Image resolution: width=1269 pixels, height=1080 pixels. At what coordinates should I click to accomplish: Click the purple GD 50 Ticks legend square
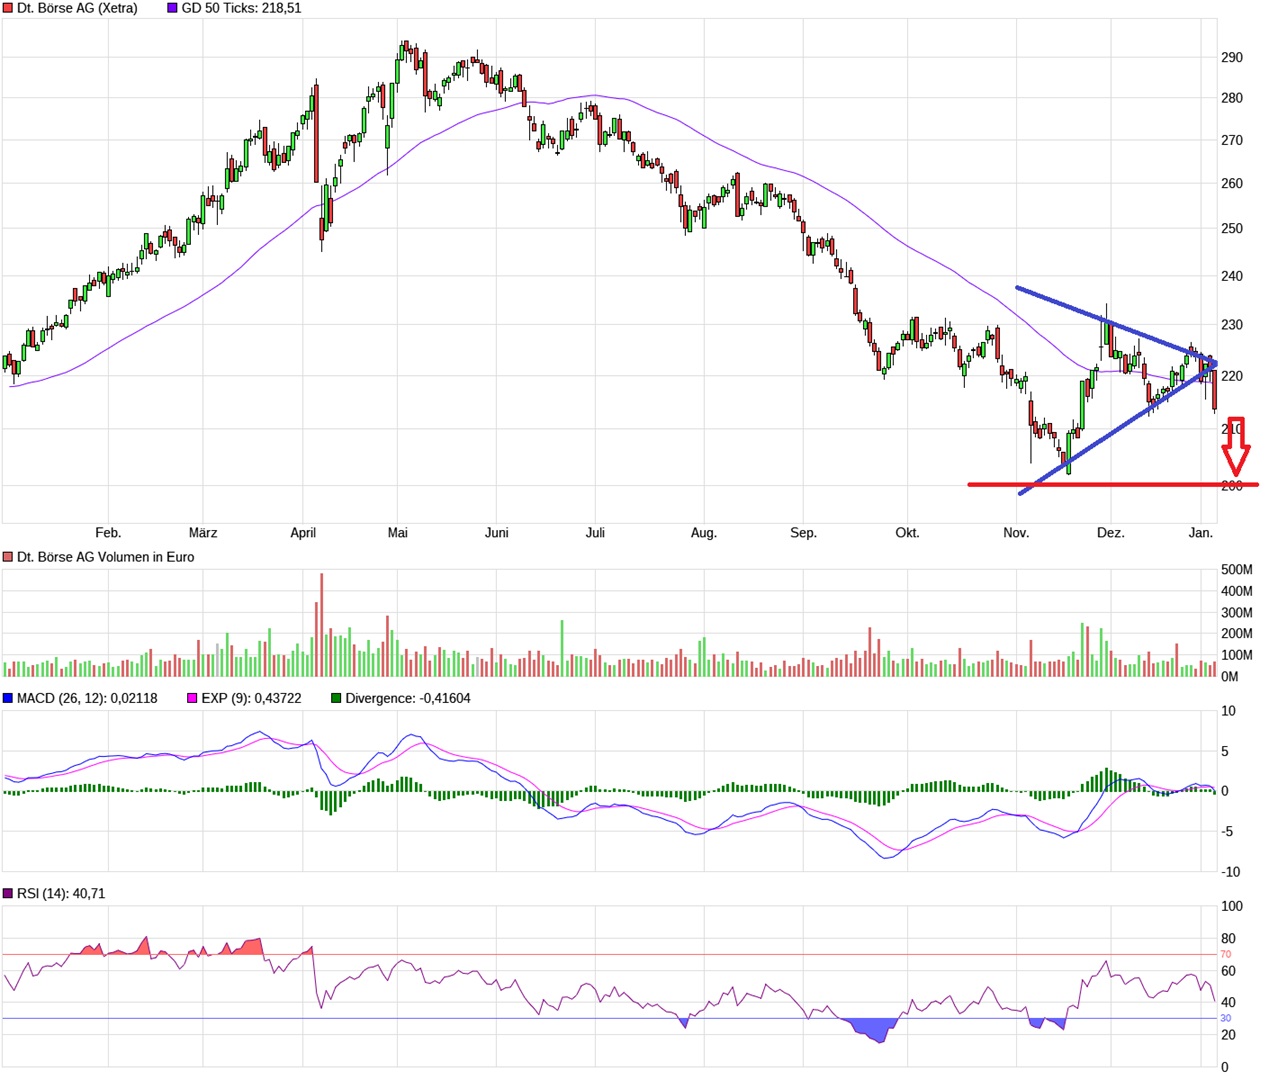172,8
